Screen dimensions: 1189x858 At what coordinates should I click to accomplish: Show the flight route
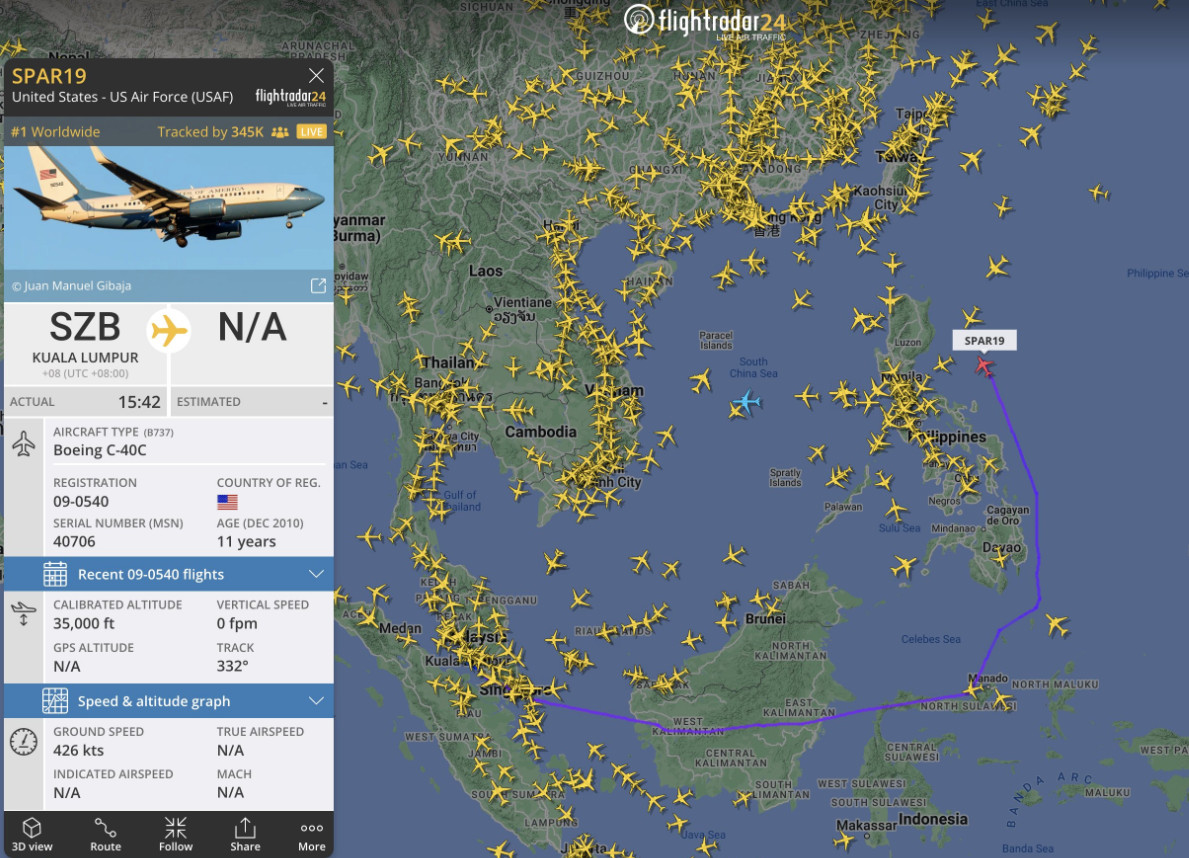105,834
